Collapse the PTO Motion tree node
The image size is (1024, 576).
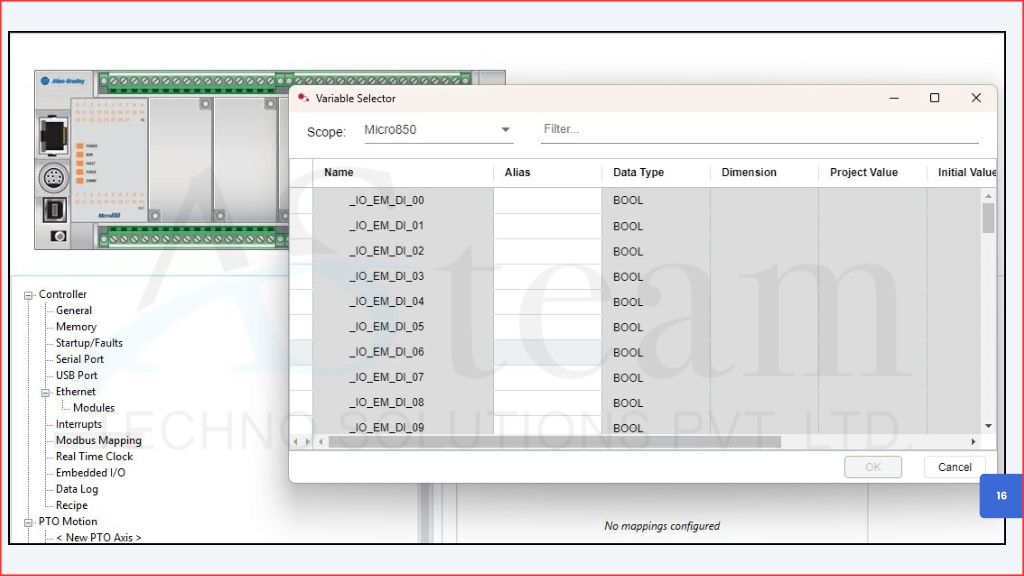click(29, 522)
